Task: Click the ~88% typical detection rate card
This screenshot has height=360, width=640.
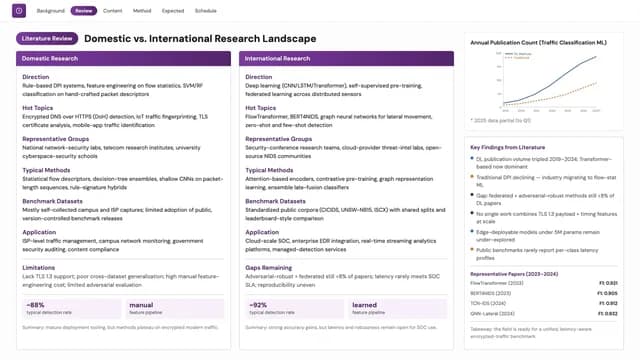Action: [x=71, y=309]
